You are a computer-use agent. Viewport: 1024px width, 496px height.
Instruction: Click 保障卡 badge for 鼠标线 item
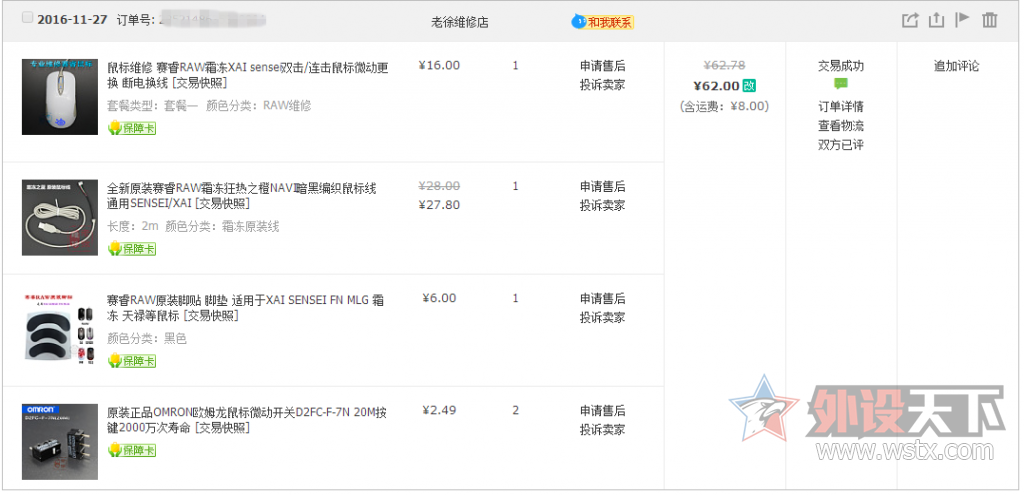[132, 249]
